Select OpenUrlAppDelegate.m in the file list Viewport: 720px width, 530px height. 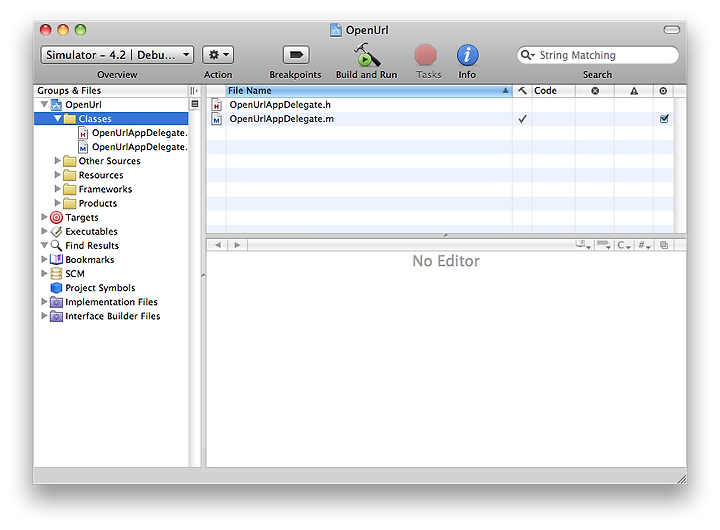click(x=281, y=119)
